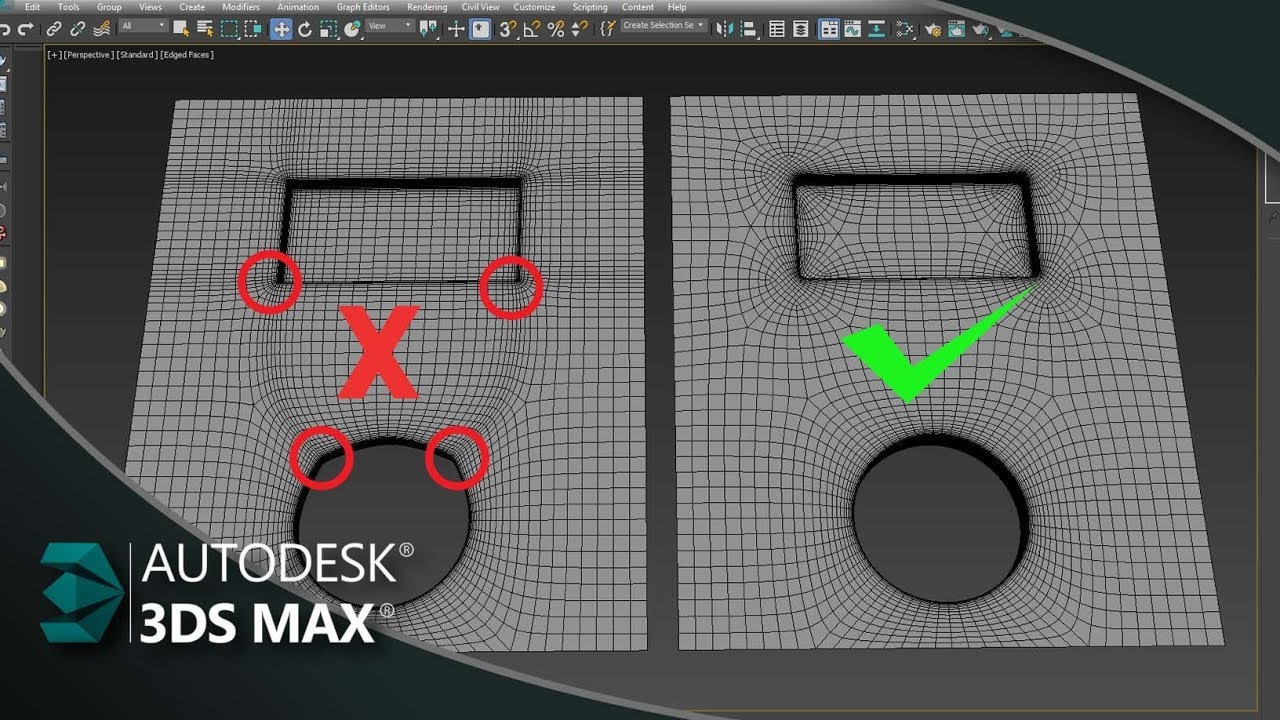This screenshot has width=1280, height=720.
Task: Open the Content menu
Action: tap(638, 7)
